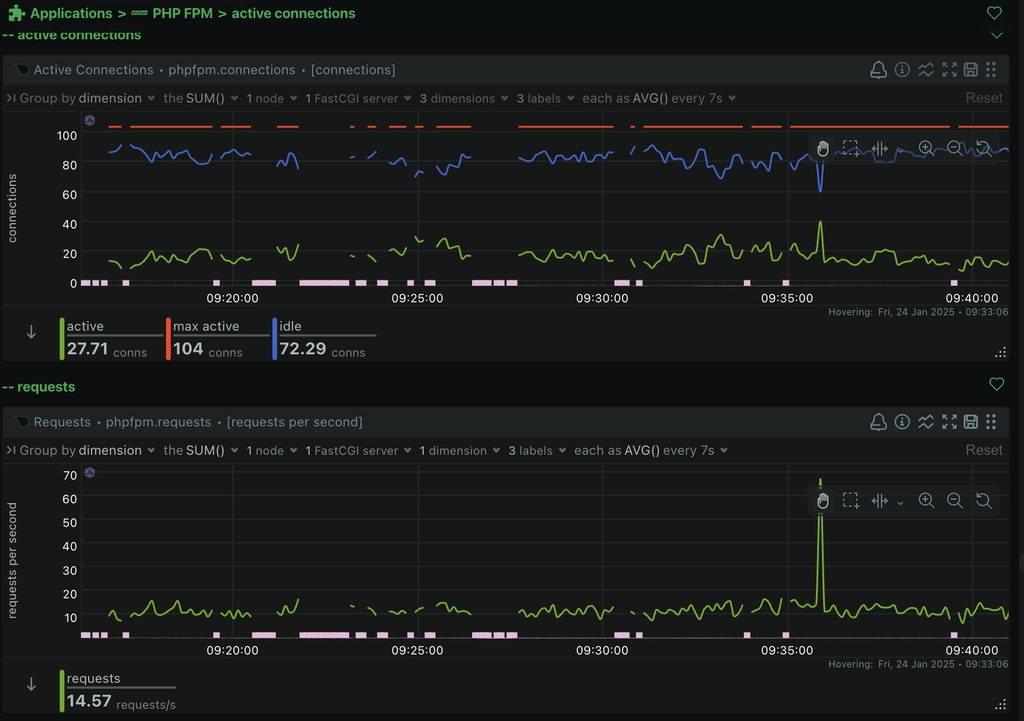1024x721 pixels.
Task: Open 1 node selector in requests chart
Action: pos(272,451)
